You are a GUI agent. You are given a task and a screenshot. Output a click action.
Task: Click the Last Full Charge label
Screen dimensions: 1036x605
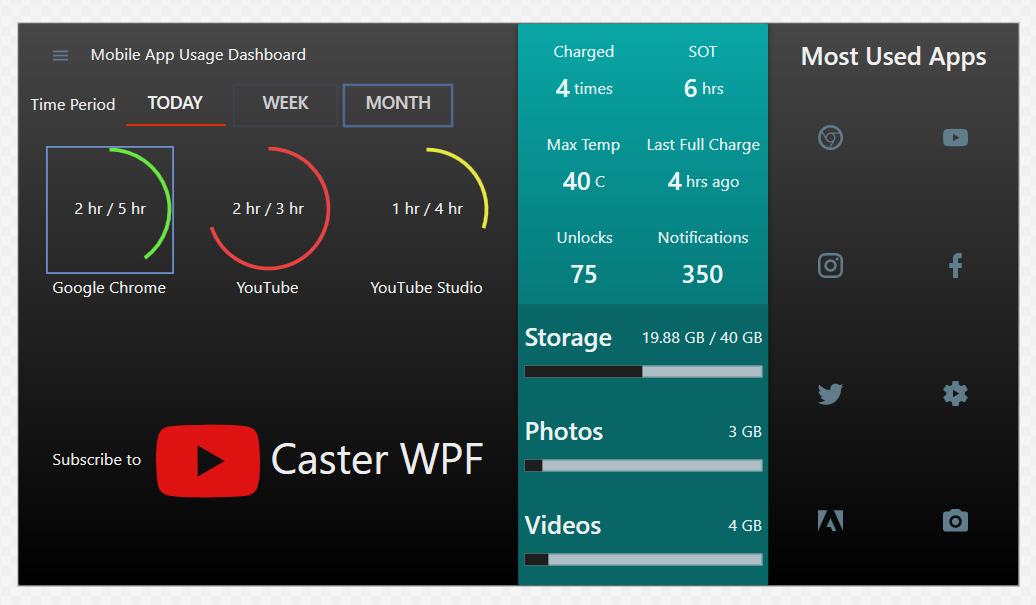[x=703, y=145]
